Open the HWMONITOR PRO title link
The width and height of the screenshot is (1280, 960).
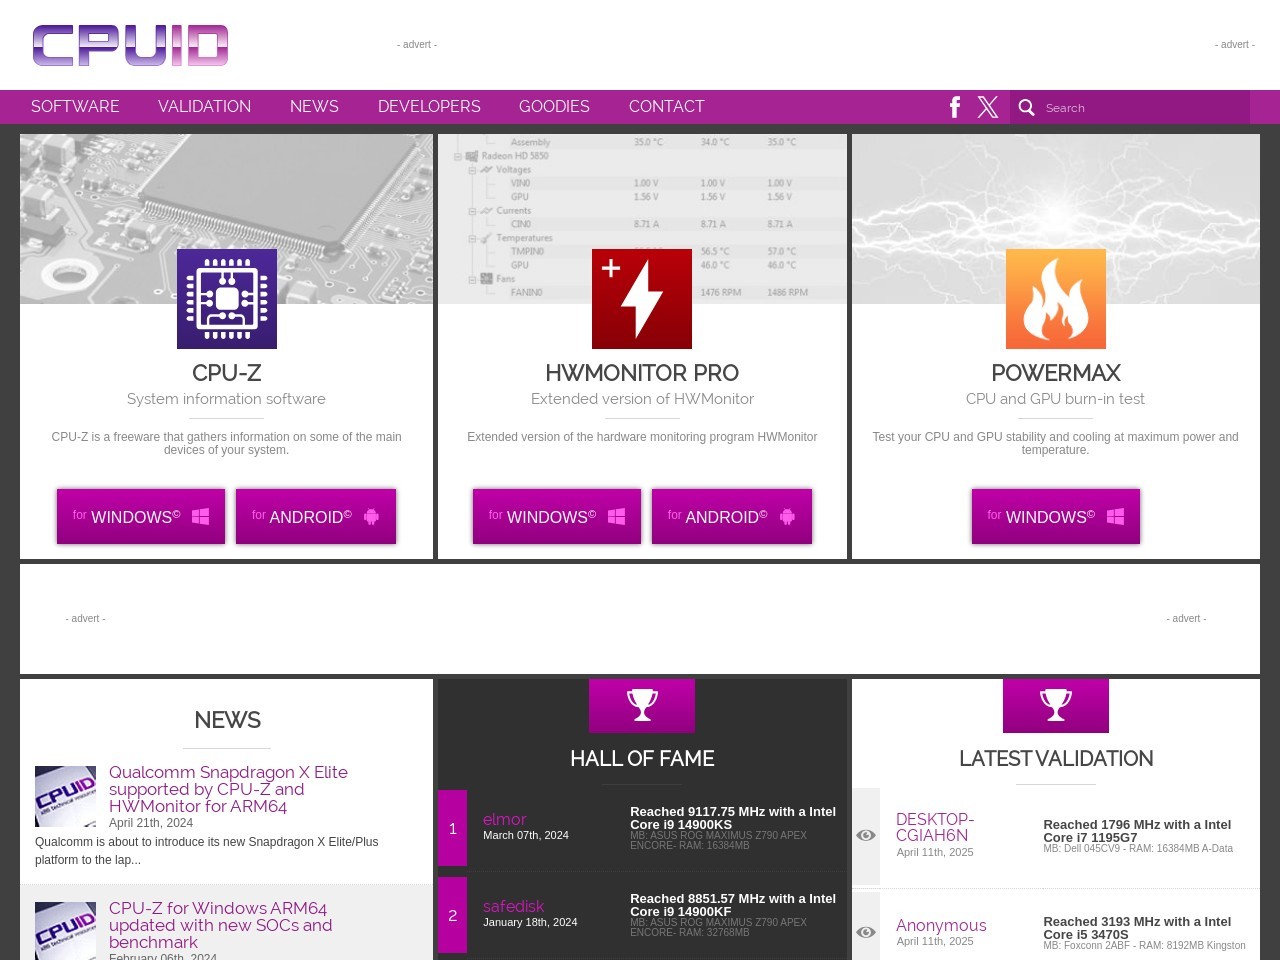click(642, 373)
